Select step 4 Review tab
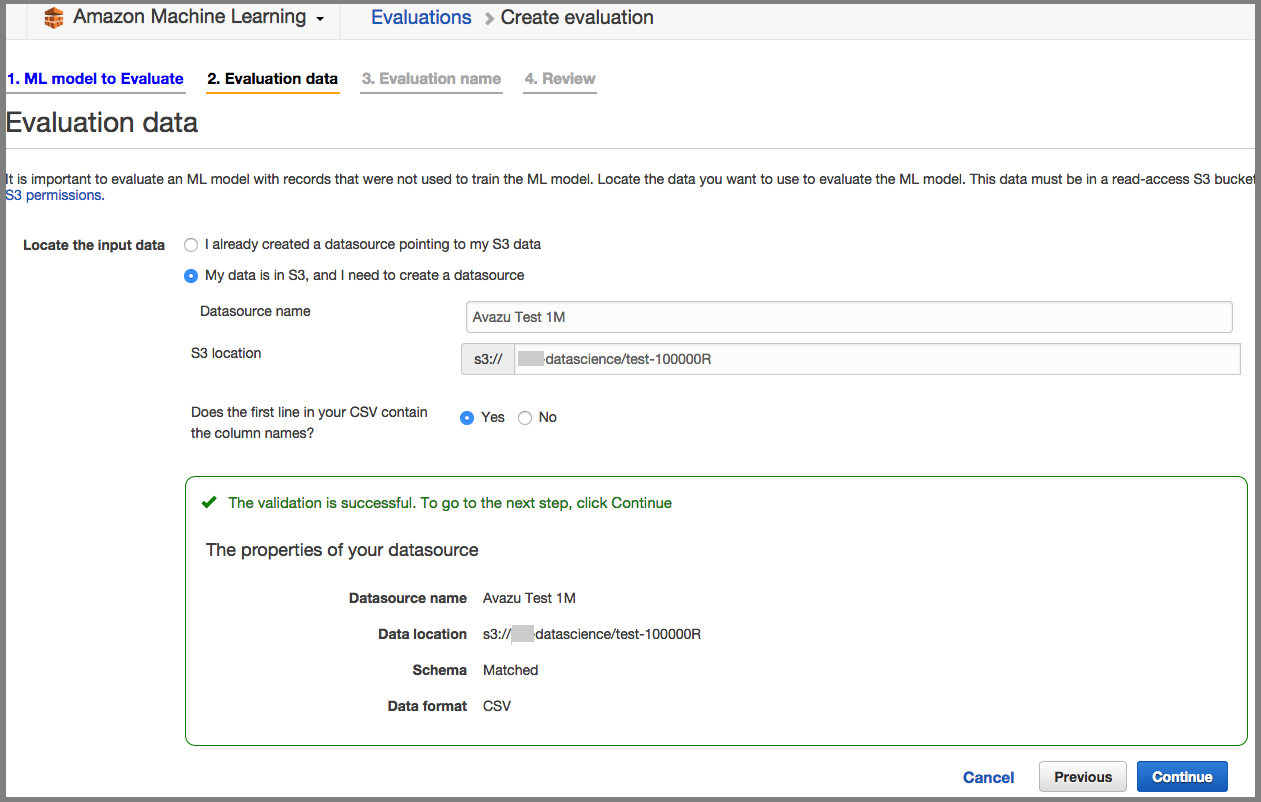1261x802 pixels. pos(560,79)
